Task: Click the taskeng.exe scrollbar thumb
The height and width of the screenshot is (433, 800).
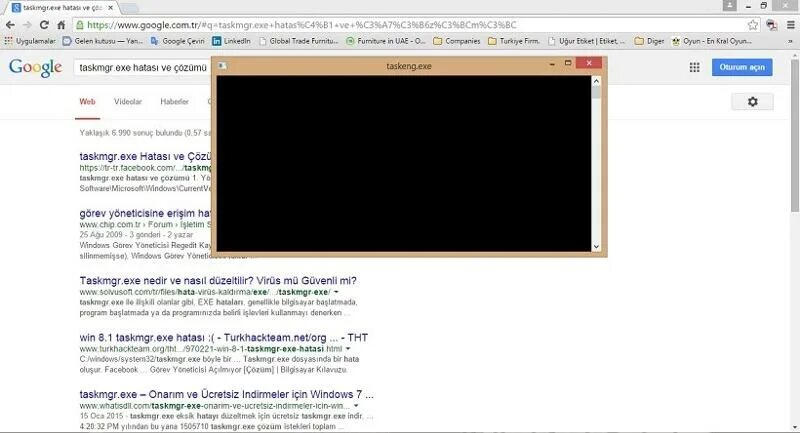Action: (596, 92)
